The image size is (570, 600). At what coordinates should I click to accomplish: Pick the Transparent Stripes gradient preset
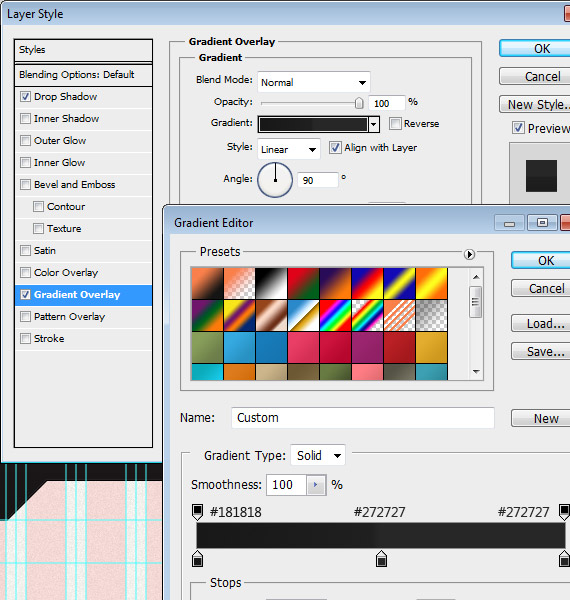pyautogui.click(x=399, y=316)
